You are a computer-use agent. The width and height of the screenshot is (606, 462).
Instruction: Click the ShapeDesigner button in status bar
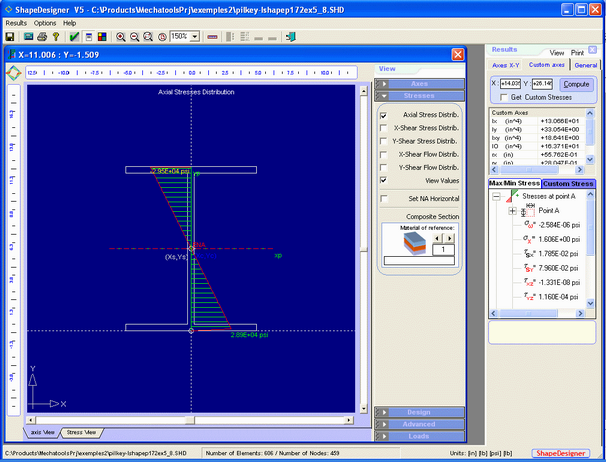(x=560, y=453)
